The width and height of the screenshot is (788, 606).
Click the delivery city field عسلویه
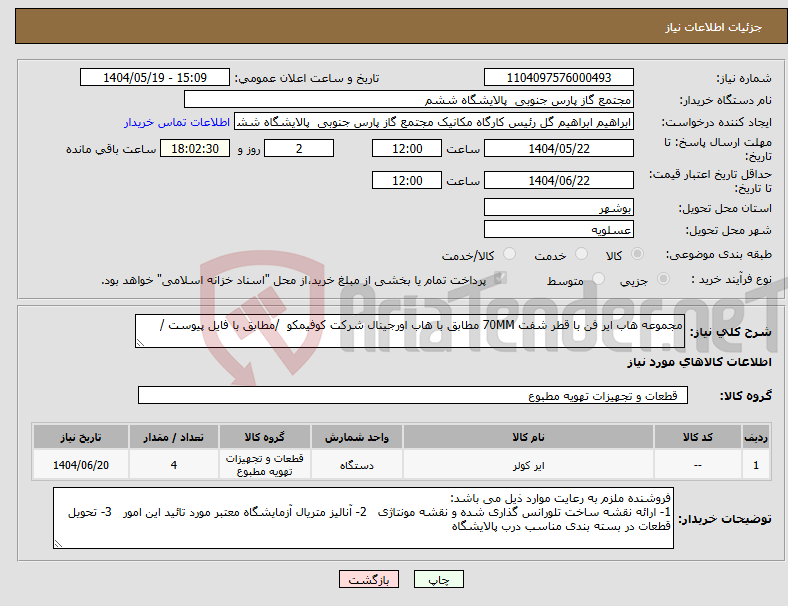click(x=559, y=230)
